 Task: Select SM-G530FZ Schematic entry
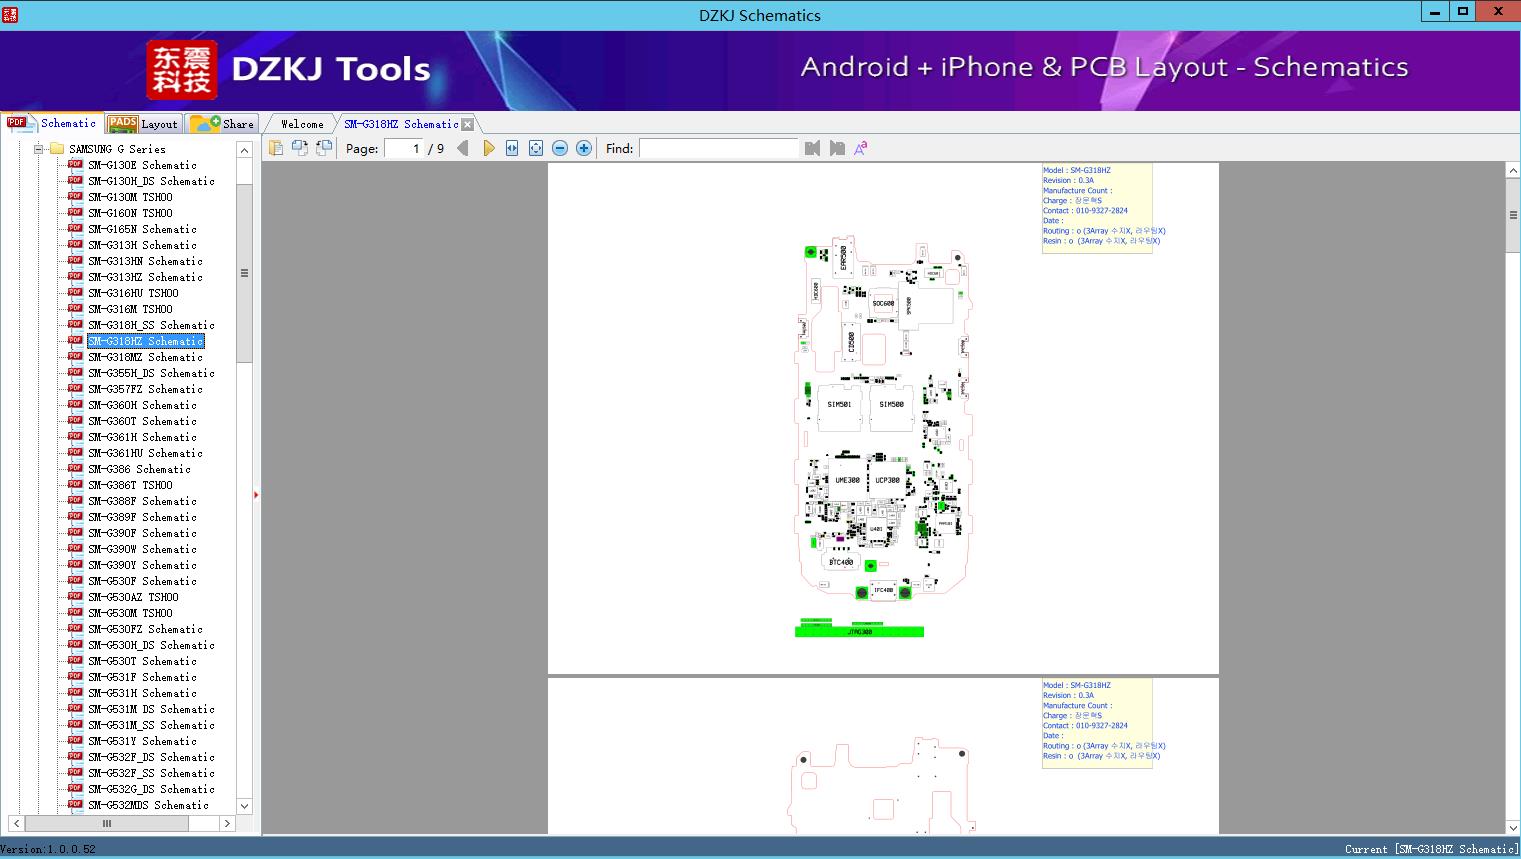tap(145, 629)
